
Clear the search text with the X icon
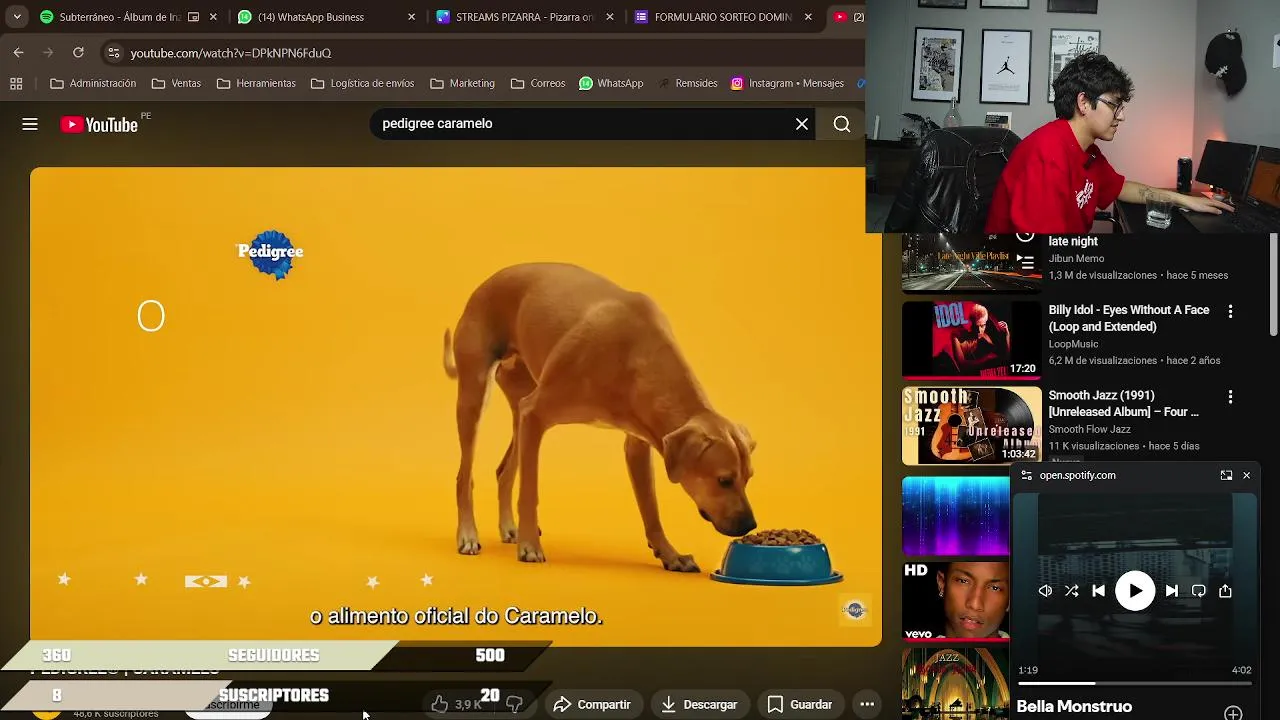click(802, 124)
